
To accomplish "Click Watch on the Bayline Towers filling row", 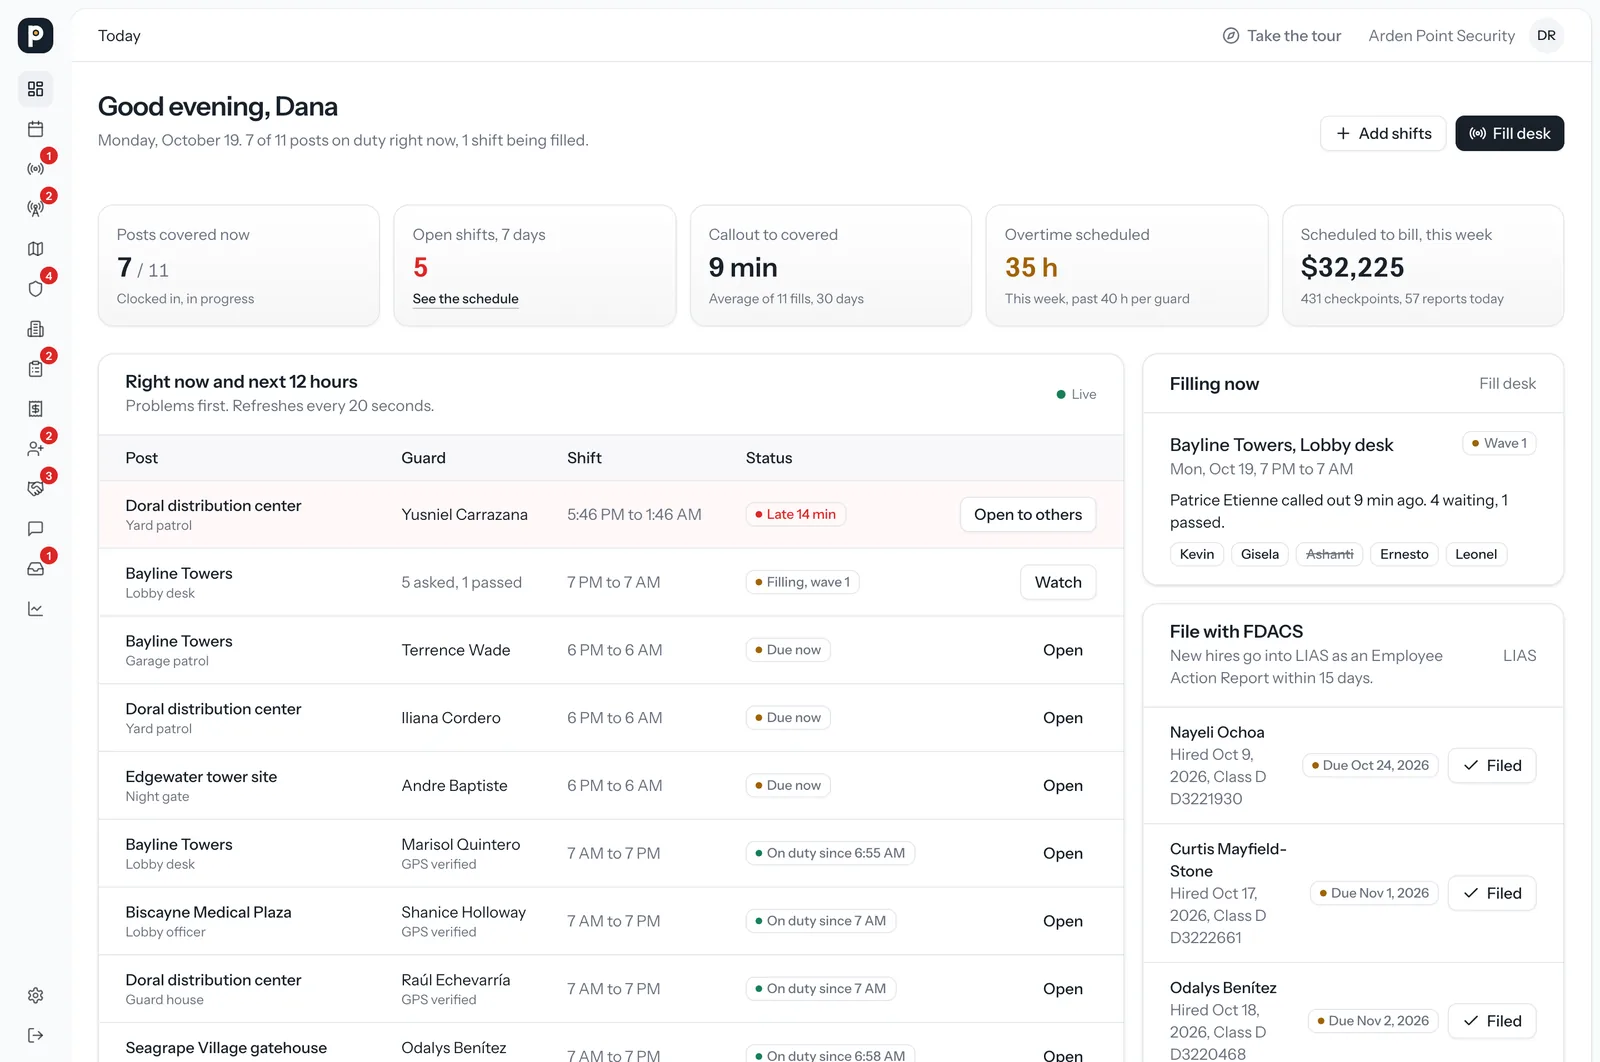I will click(x=1058, y=582).
